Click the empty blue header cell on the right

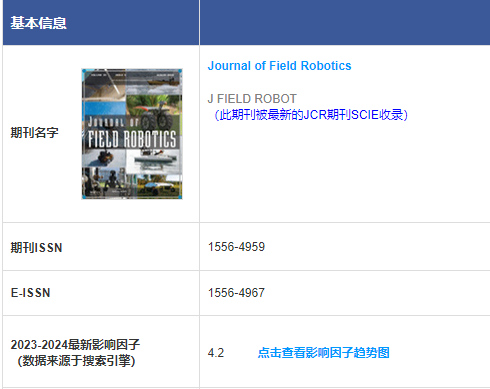345,22
